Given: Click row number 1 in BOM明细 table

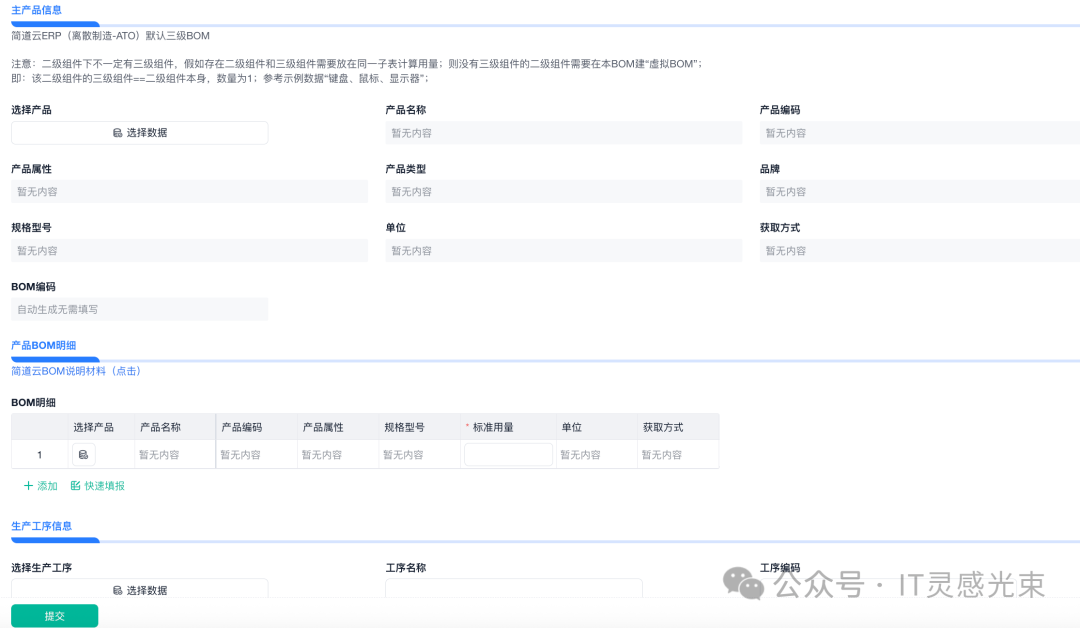Looking at the screenshot, I should [40, 455].
